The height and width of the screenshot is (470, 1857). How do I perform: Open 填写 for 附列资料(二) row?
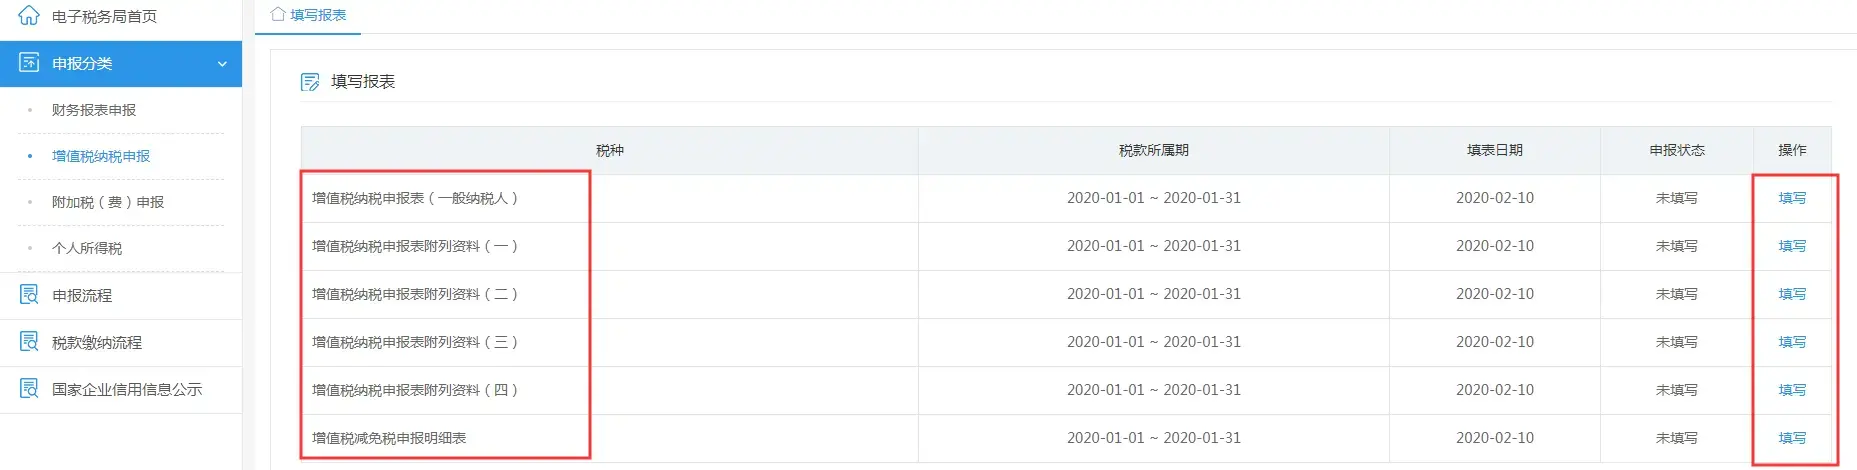[x=1791, y=294]
